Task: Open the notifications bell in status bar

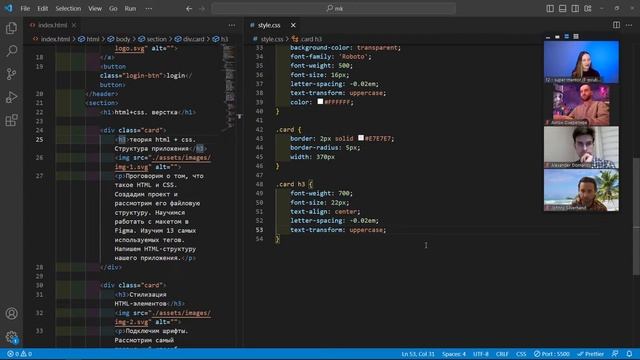Action: (x=629, y=354)
